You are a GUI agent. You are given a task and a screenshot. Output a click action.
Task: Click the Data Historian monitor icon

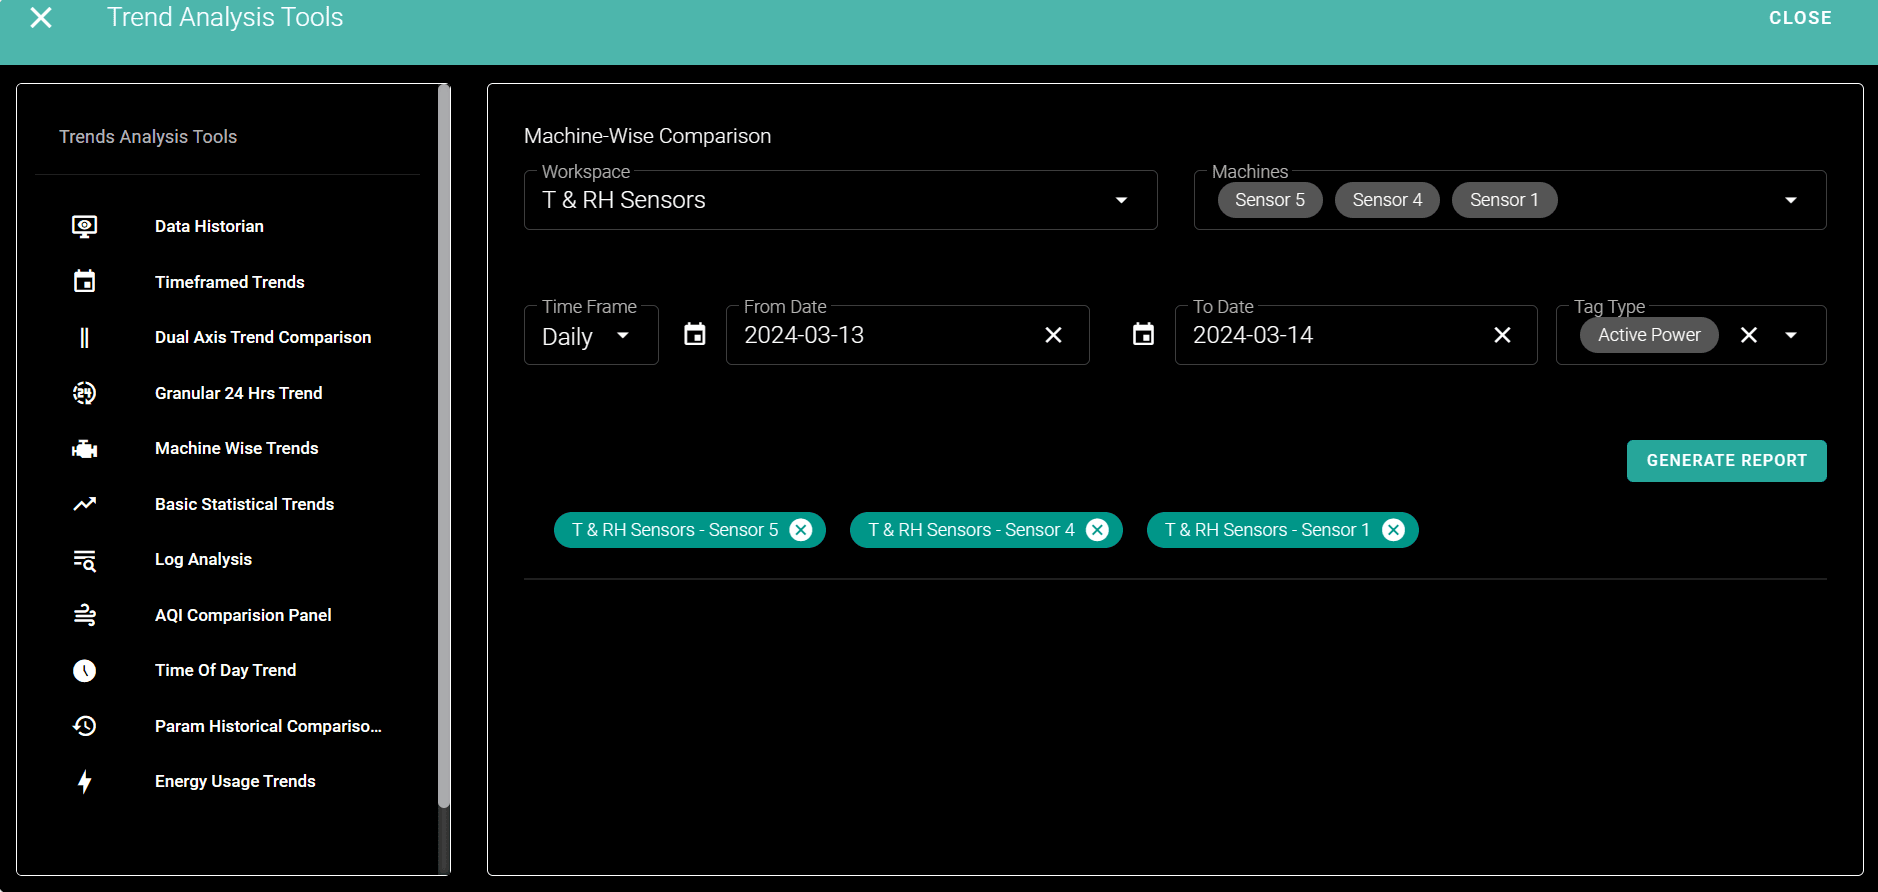coord(85,227)
